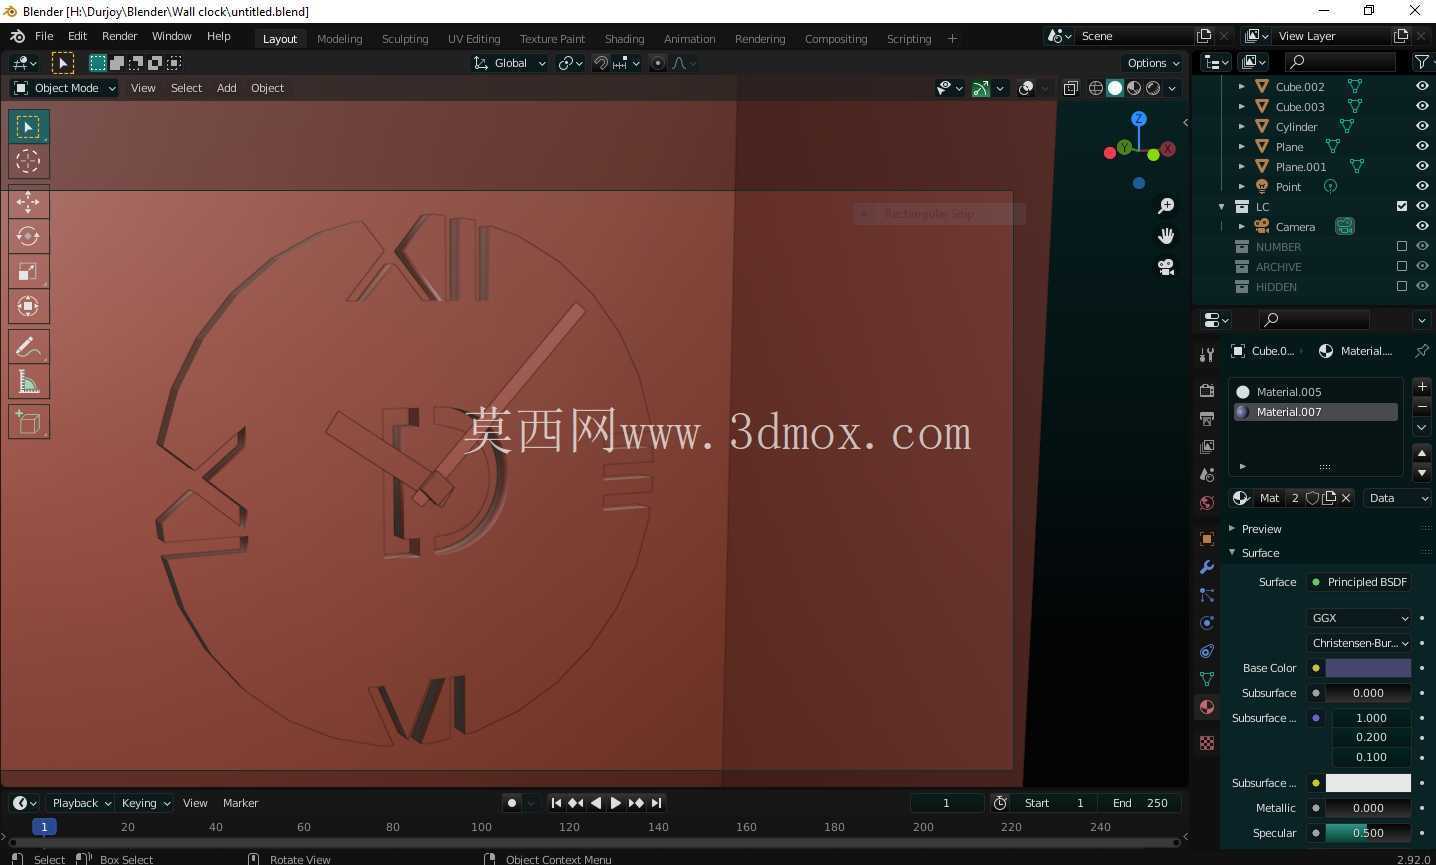Play the animation forward
1436x865 pixels.
615,803
